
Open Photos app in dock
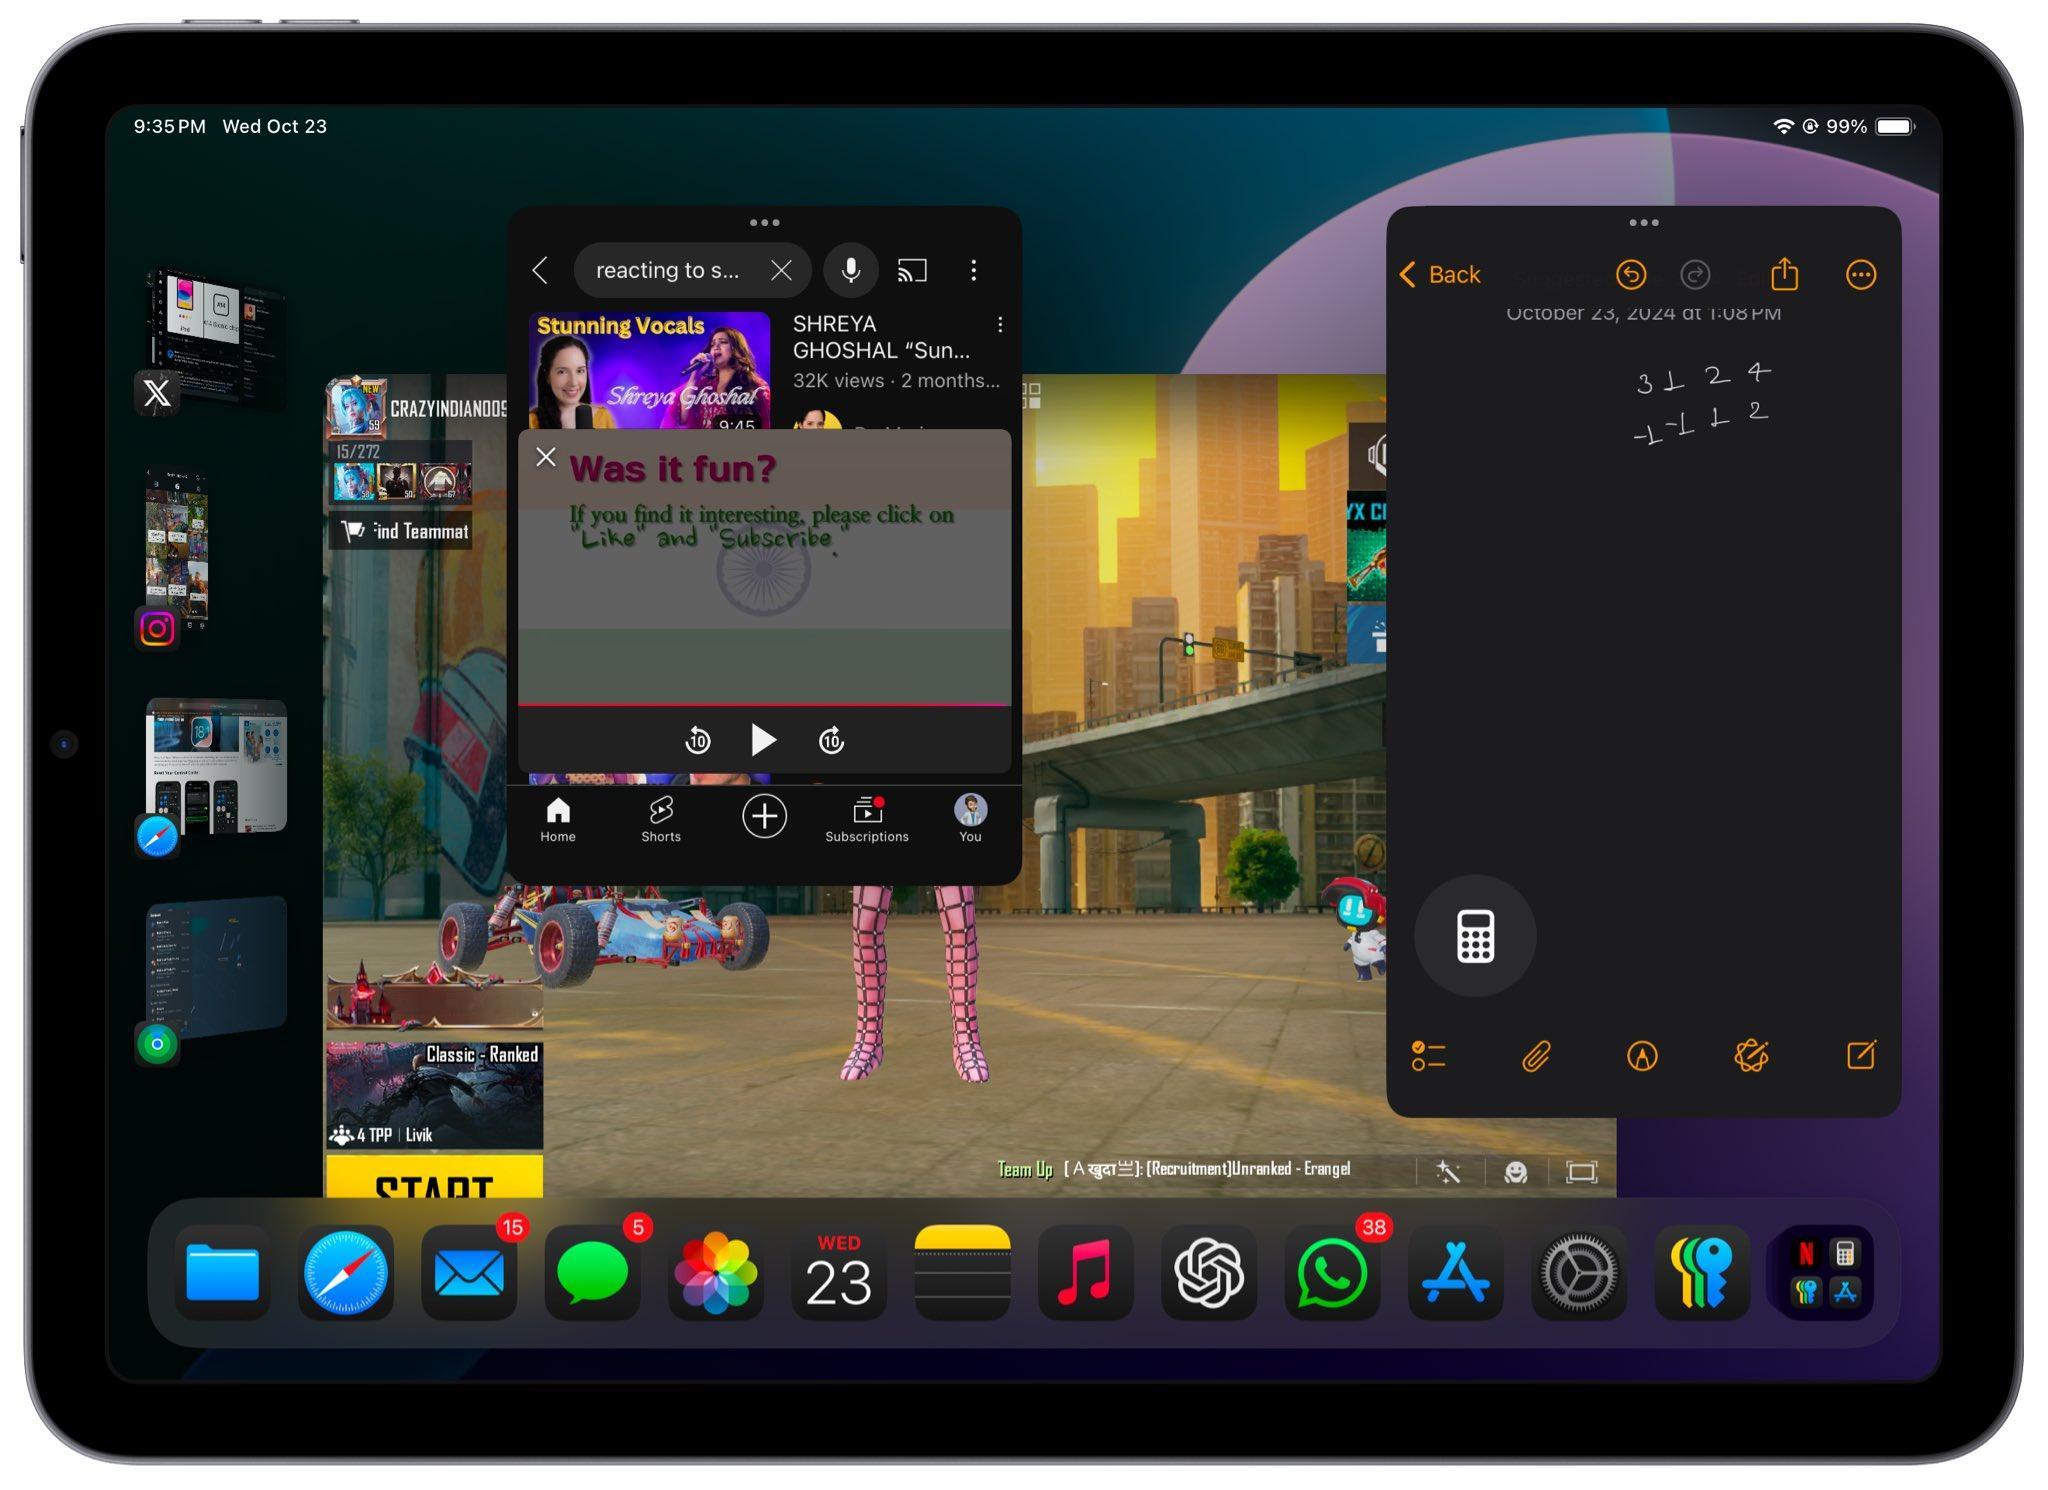(x=715, y=1273)
